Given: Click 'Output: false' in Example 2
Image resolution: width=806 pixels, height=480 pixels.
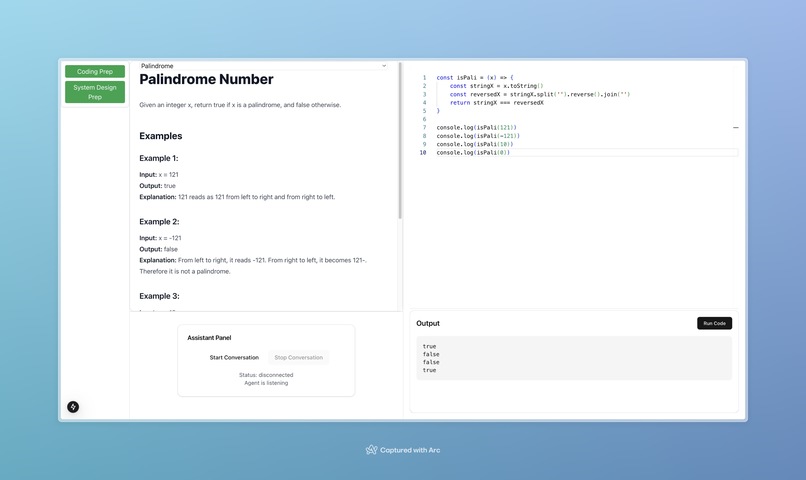Looking at the screenshot, I should point(158,249).
